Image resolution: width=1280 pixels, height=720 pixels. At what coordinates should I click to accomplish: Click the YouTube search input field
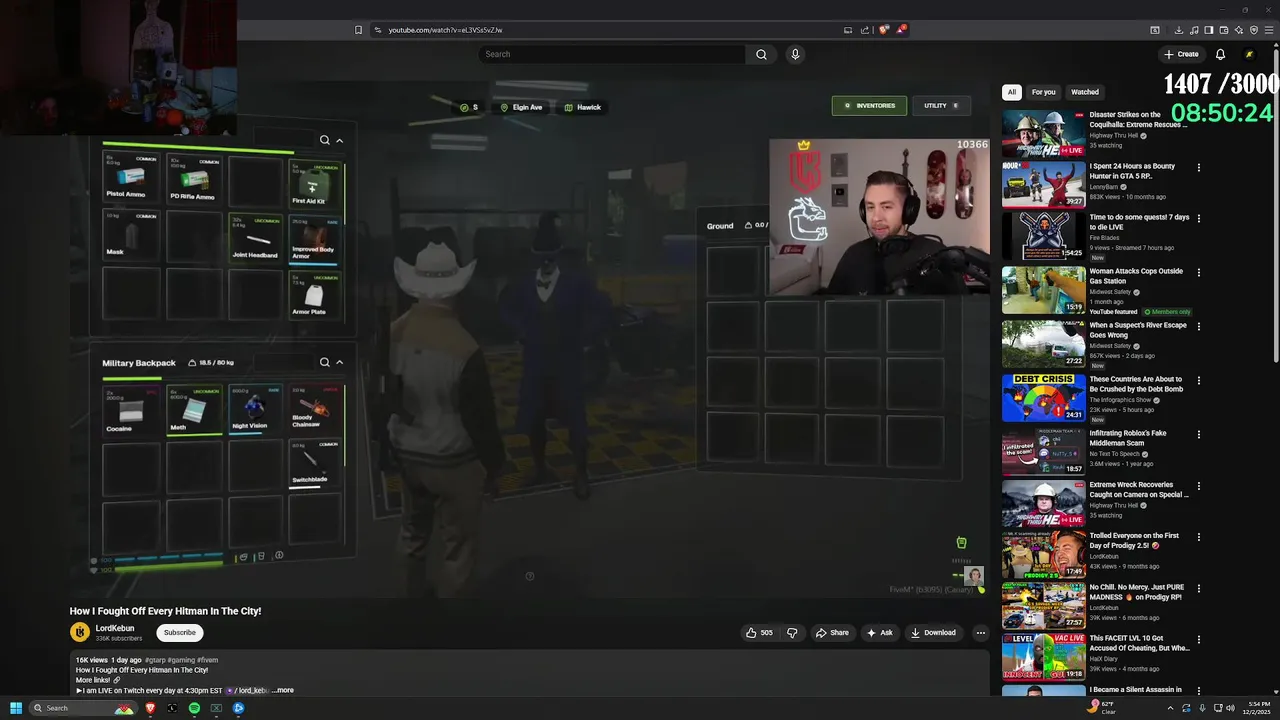coord(612,54)
